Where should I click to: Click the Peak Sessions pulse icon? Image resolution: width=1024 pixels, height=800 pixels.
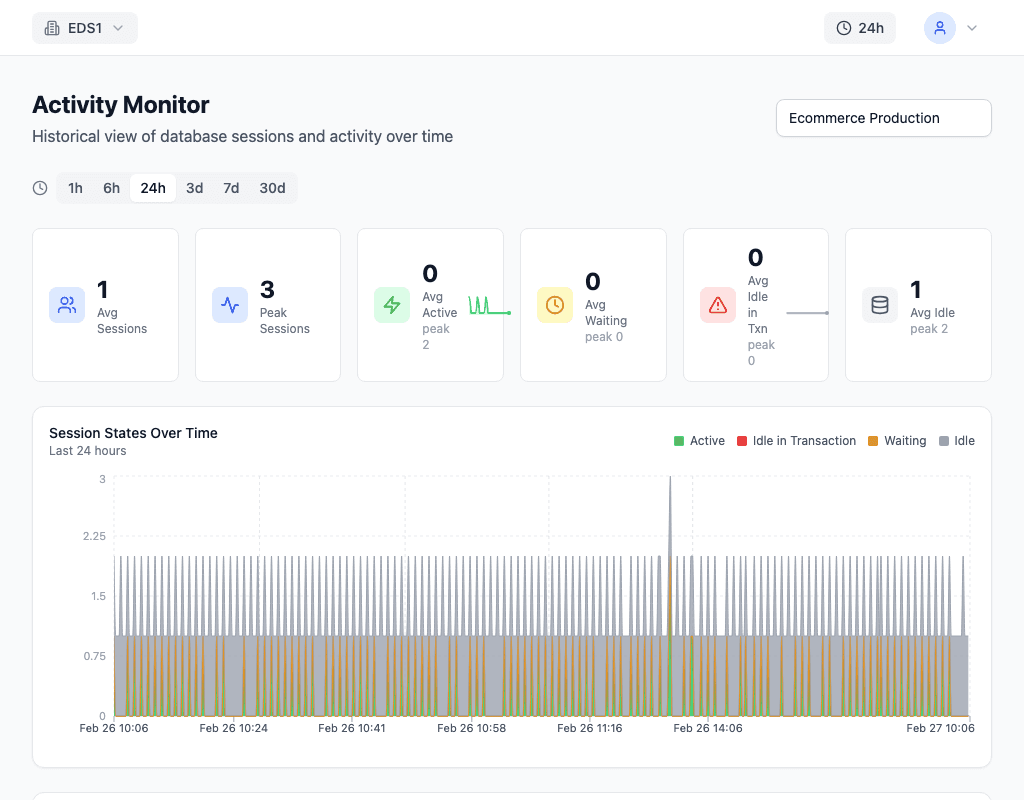pyautogui.click(x=230, y=305)
